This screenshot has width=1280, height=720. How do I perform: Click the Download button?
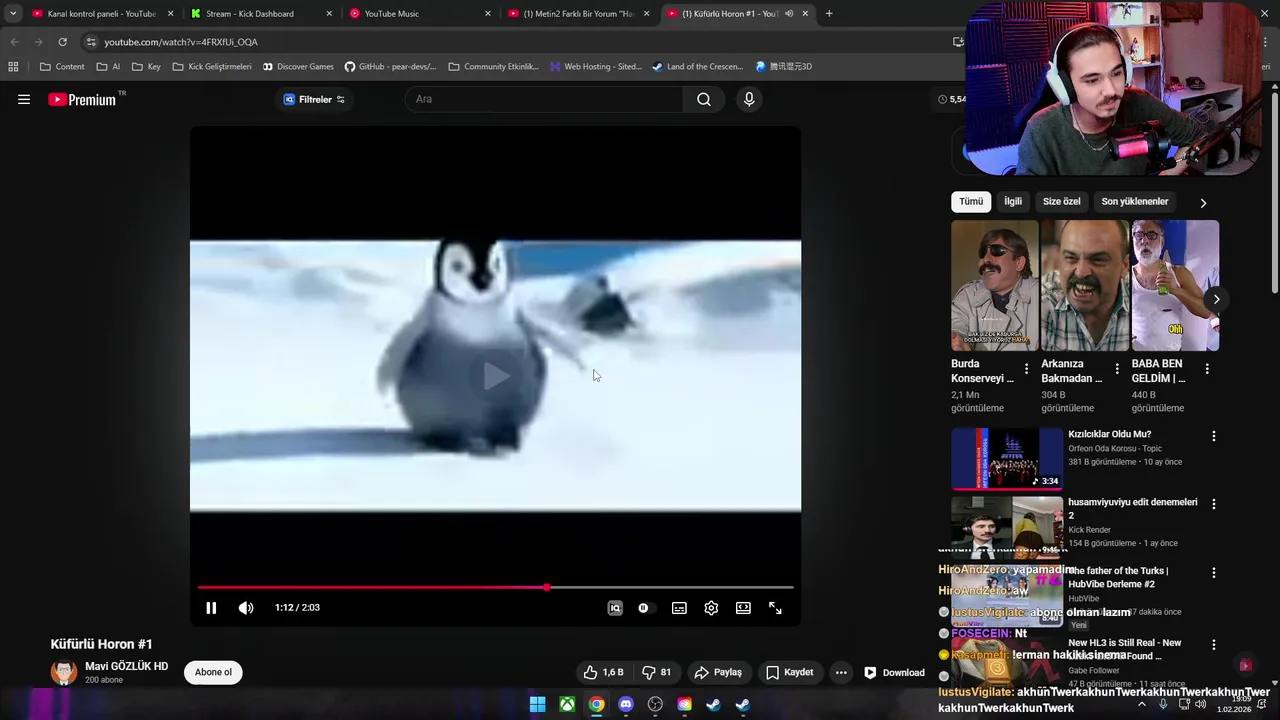894,672
